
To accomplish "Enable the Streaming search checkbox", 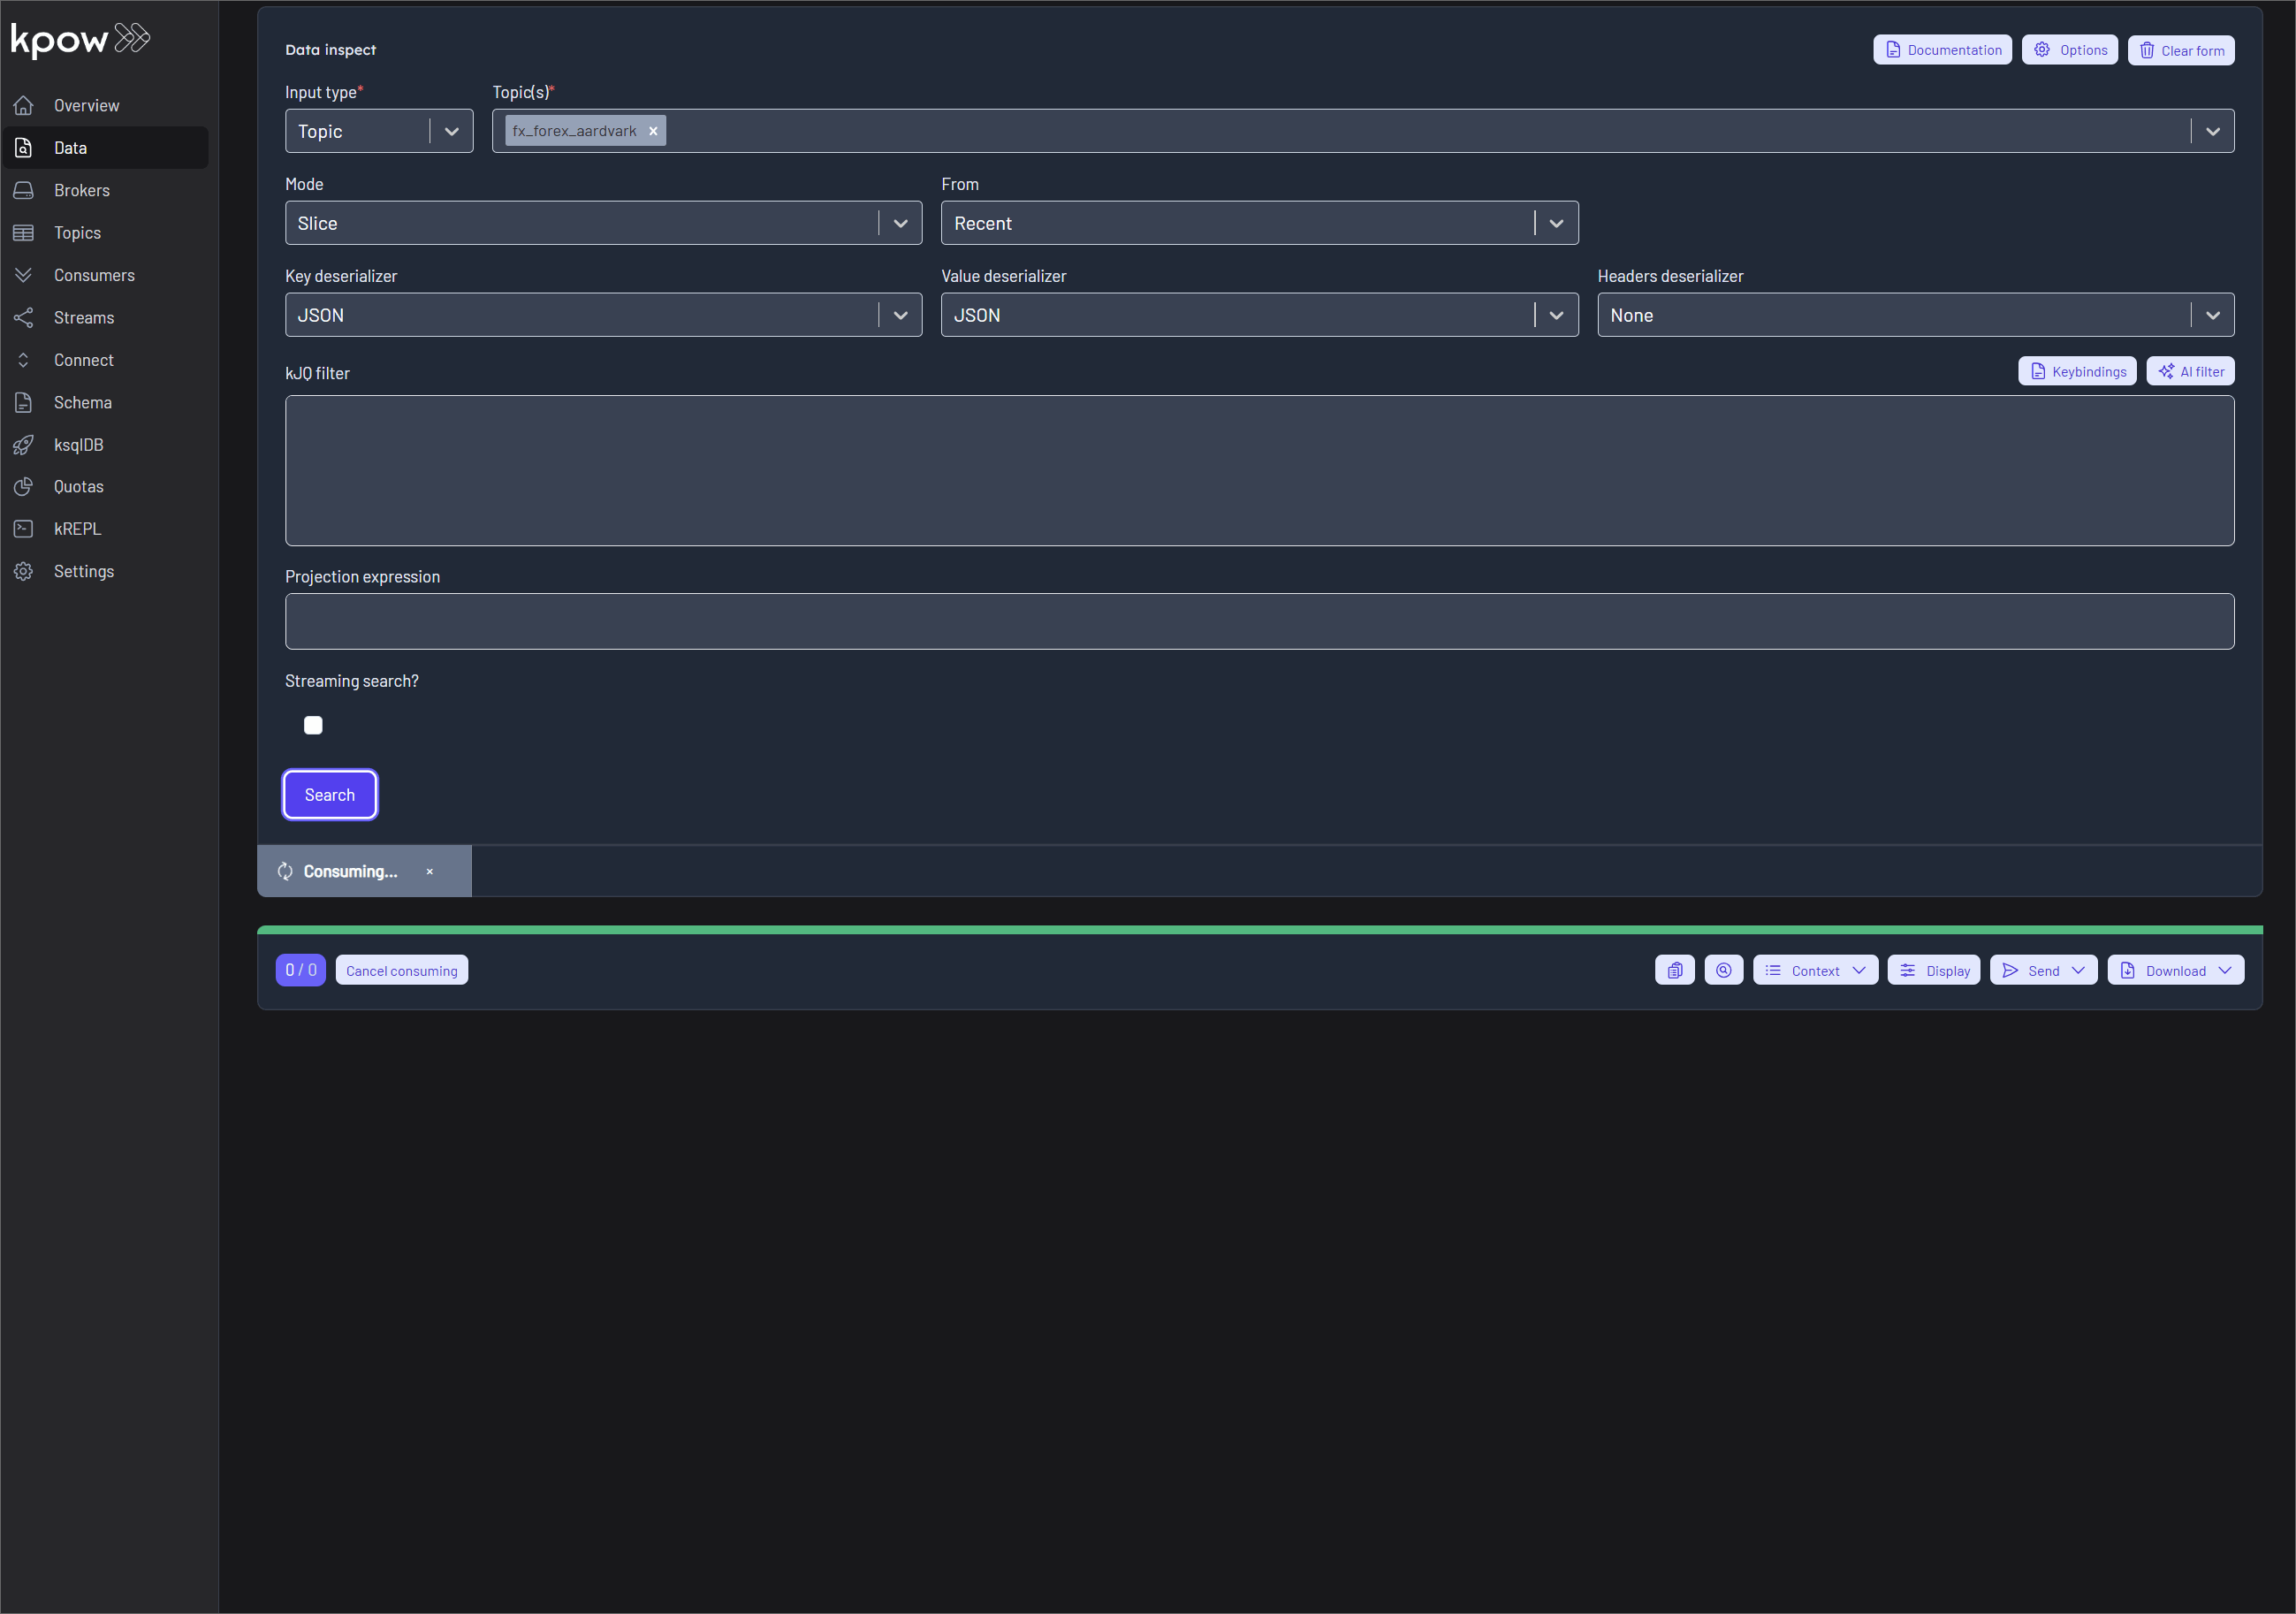I will point(313,725).
